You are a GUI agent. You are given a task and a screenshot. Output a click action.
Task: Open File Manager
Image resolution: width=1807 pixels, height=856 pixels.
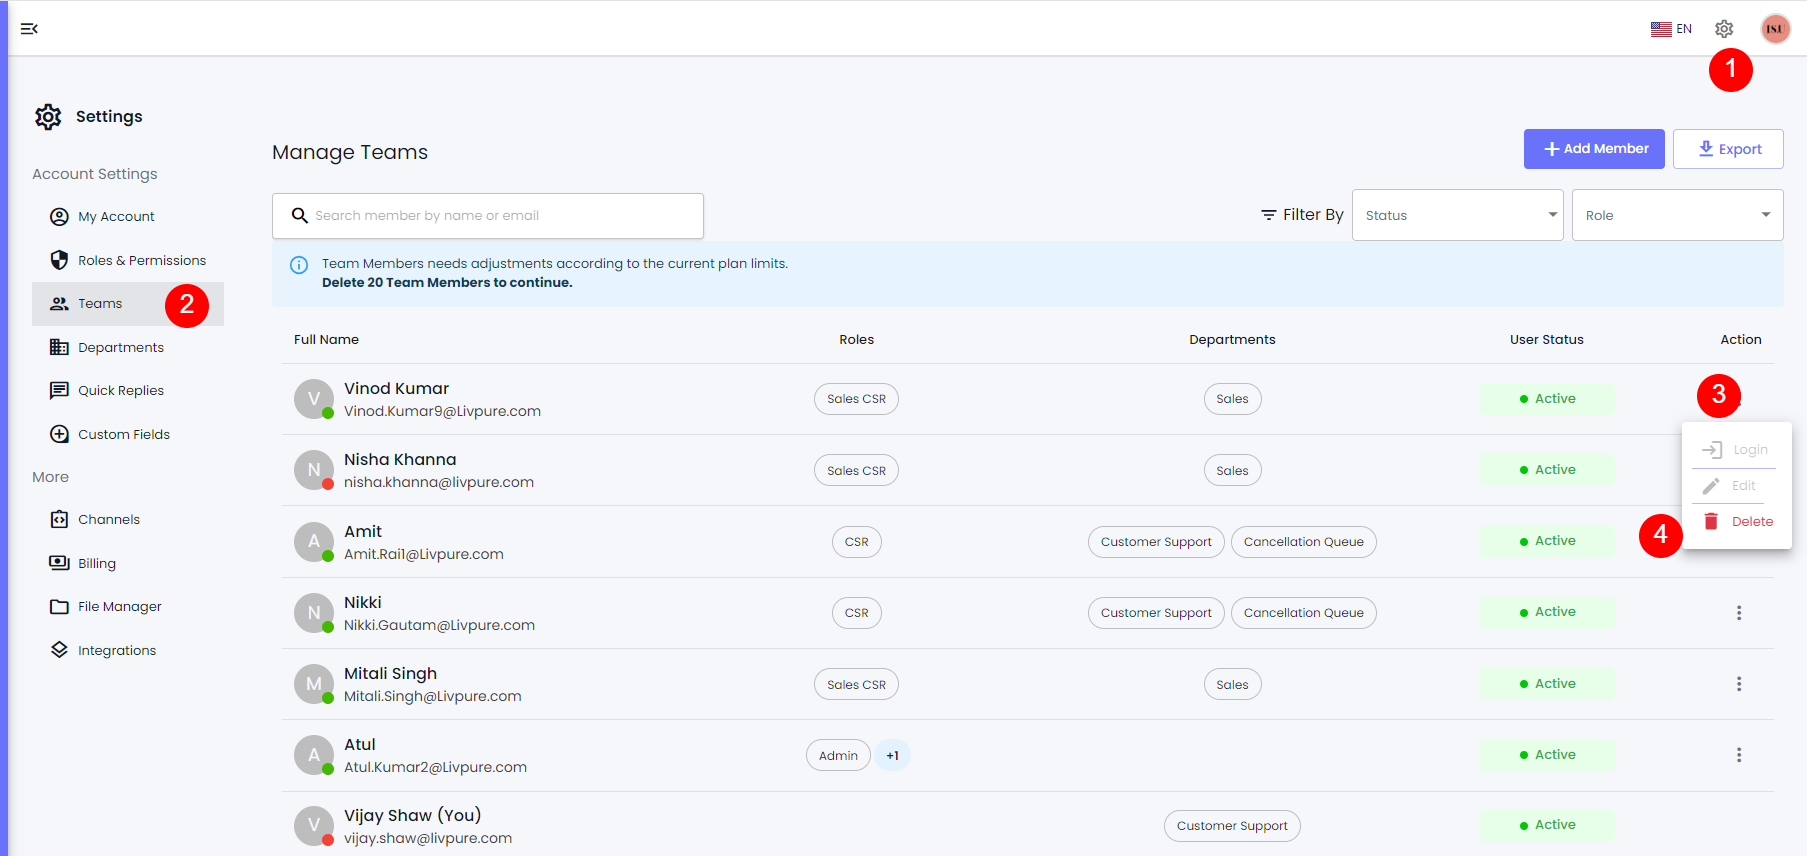[x=119, y=607]
